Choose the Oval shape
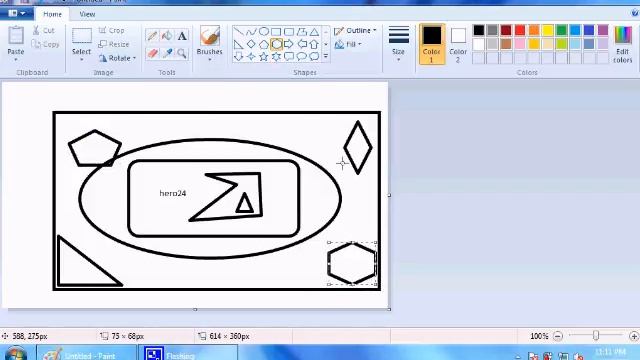640x360 pixels. coord(264,32)
